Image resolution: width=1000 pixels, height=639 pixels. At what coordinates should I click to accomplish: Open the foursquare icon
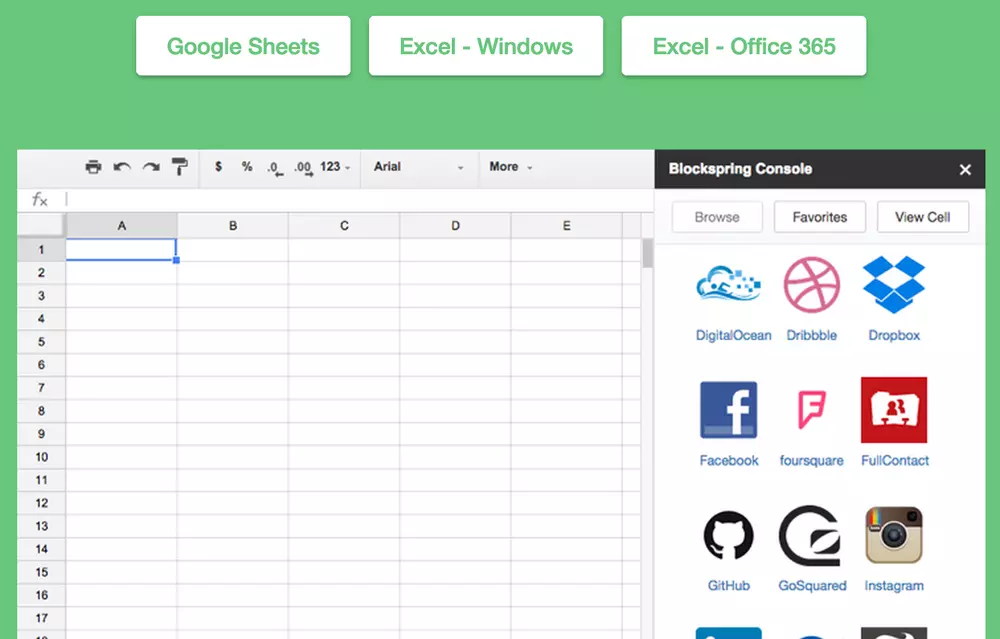point(811,409)
